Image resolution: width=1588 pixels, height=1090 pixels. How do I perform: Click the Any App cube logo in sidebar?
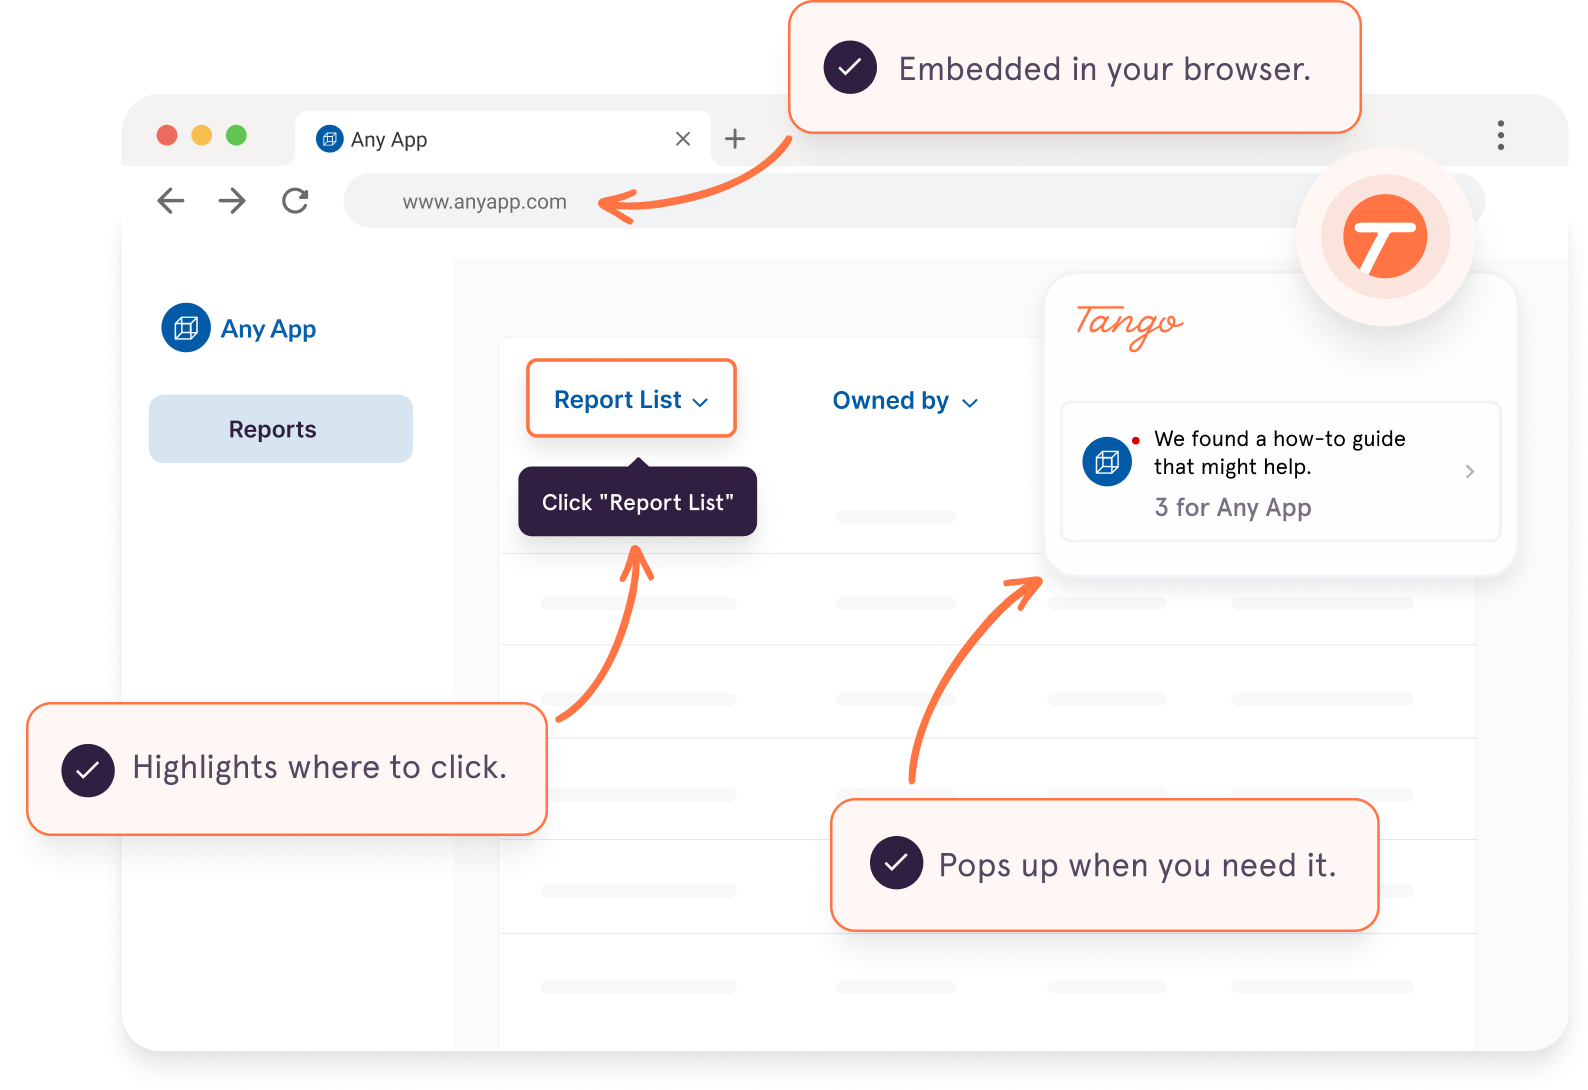point(186,328)
